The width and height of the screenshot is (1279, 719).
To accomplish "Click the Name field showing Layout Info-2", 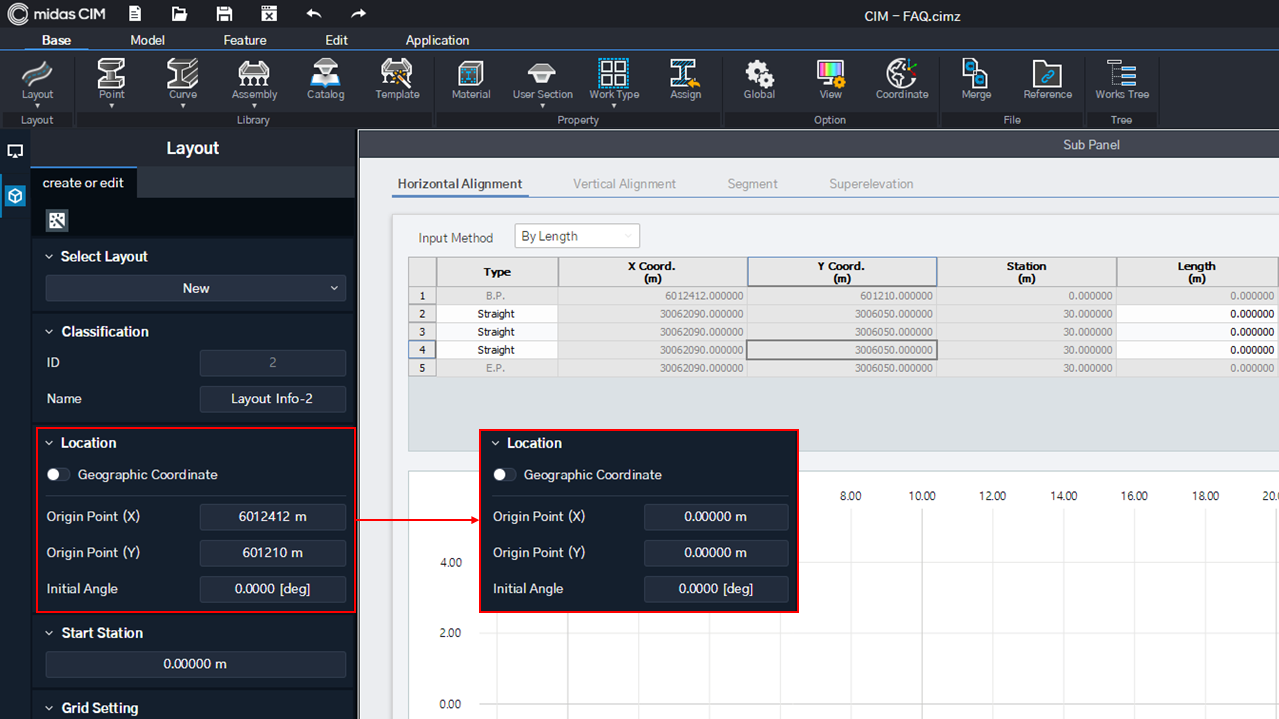I will pos(272,398).
